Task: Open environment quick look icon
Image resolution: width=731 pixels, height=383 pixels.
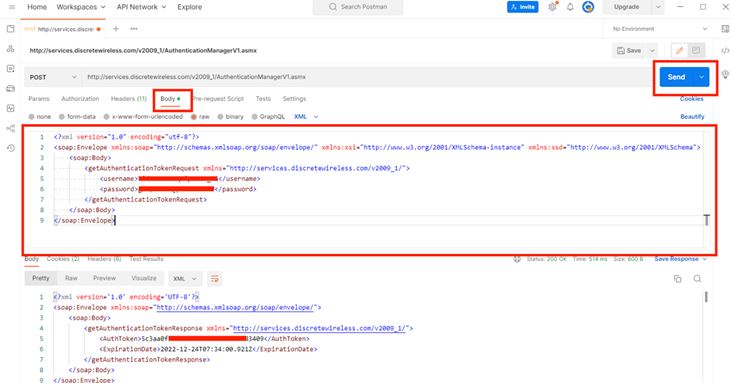Action: click(x=725, y=29)
